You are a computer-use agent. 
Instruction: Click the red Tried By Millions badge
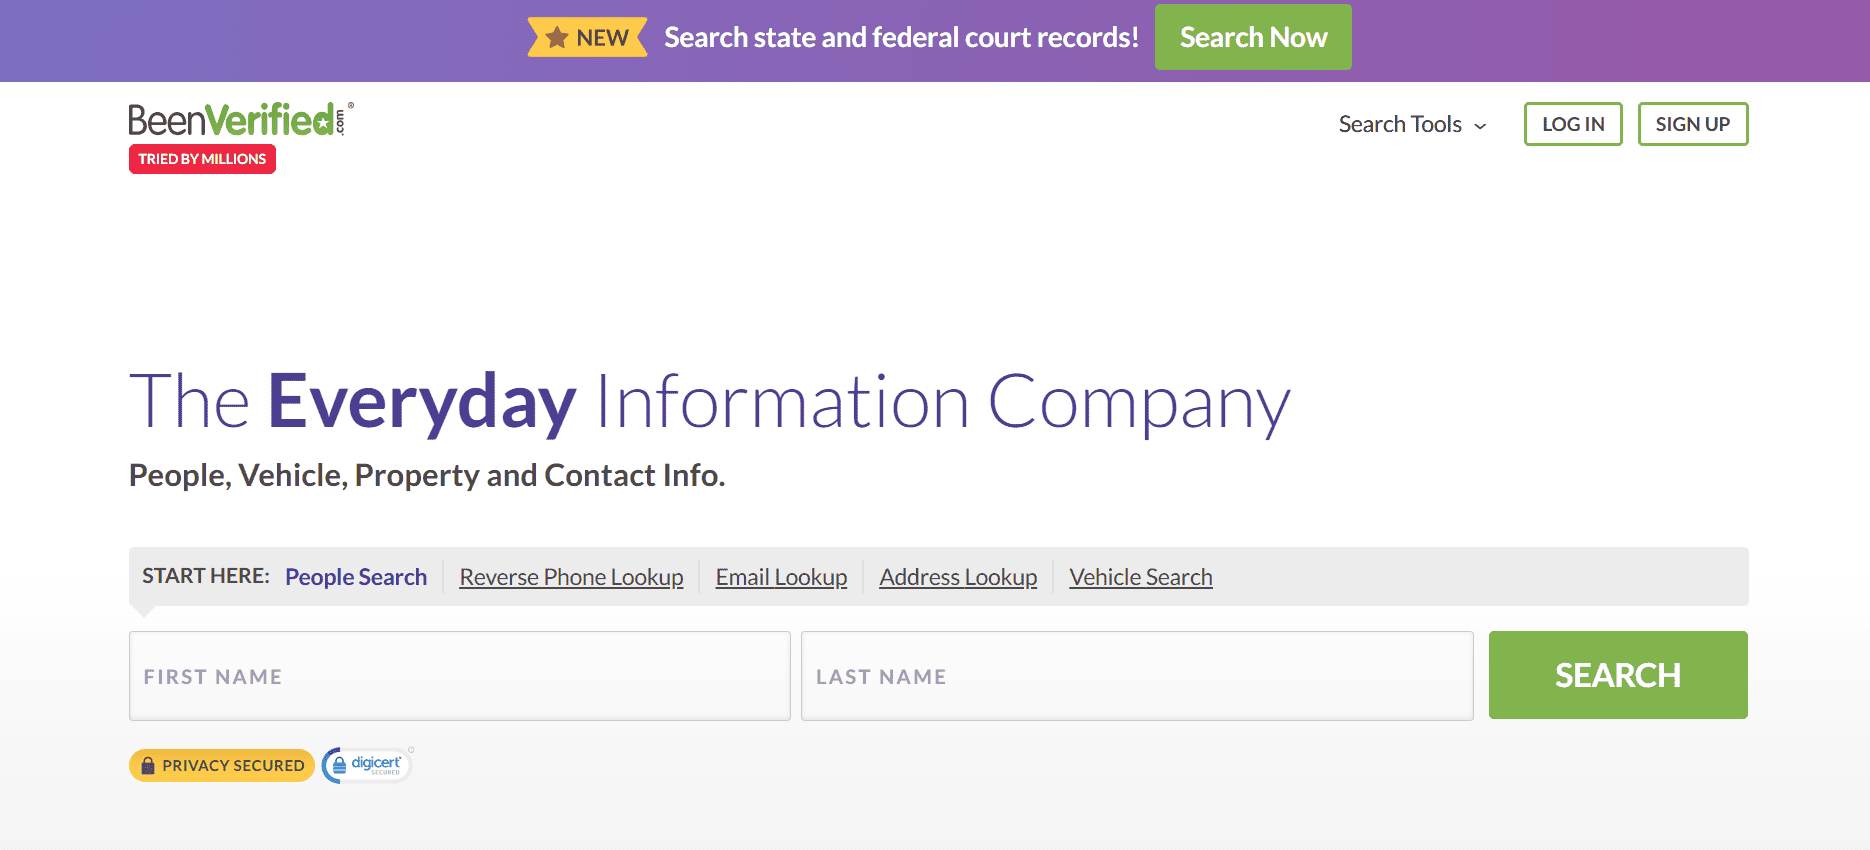click(x=202, y=159)
